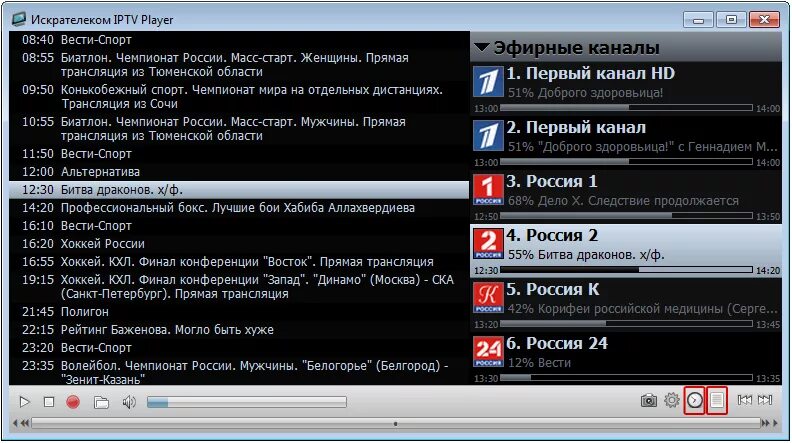This screenshot has width=792, height=443.
Task: Select the 16:10 Вести-Спорт entry
Action: (x=239, y=226)
